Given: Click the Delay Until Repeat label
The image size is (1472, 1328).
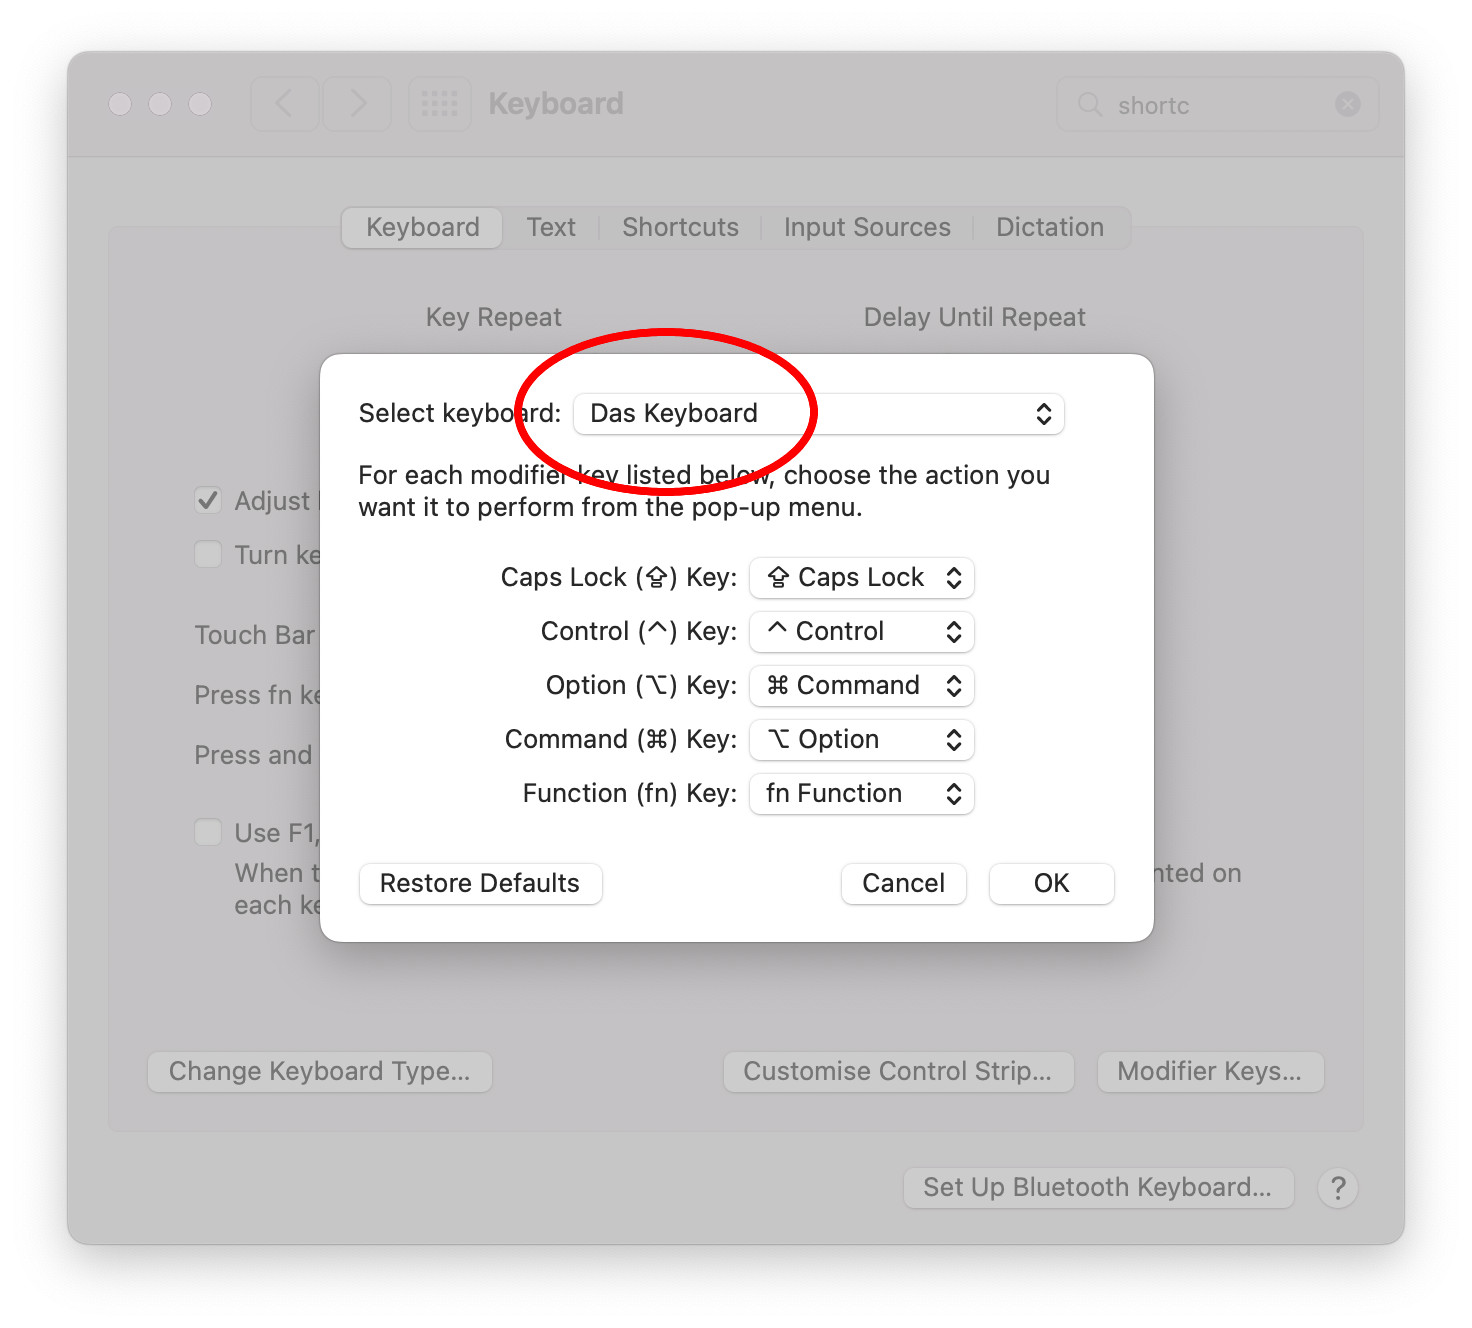Looking at the screenshot, I should 975,318.
